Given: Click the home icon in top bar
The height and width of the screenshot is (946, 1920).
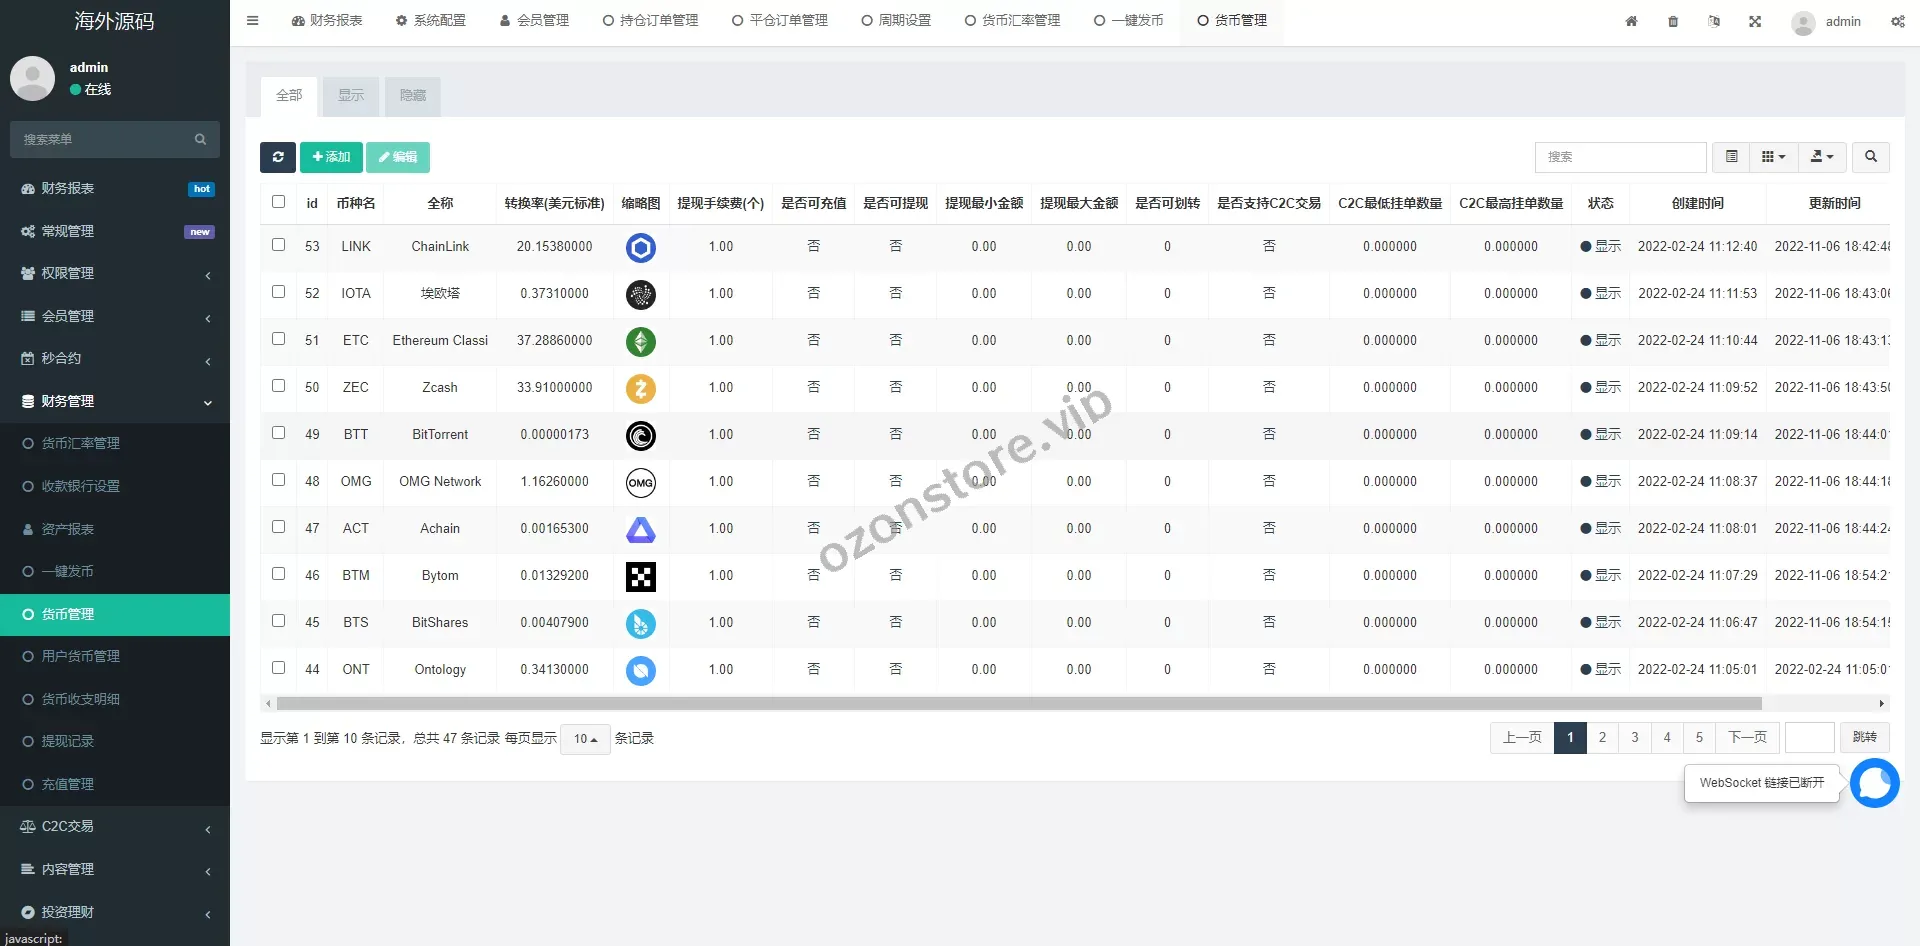Looking at the screenshot, I should tap(1631, 21).
